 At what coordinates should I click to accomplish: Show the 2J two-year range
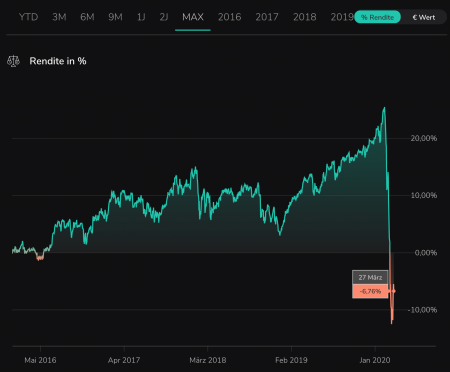(164, 17)
